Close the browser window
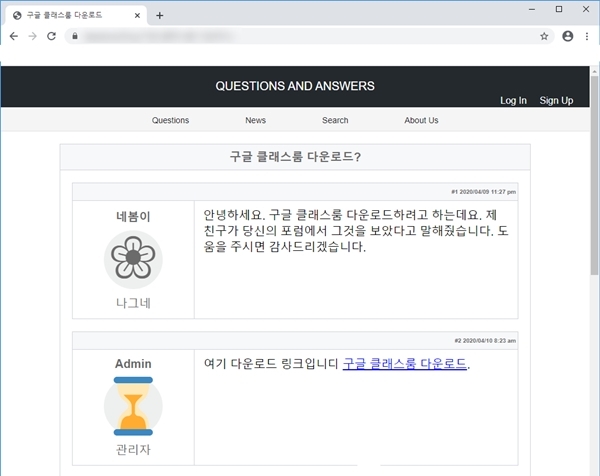The image size is (600, 476). 586,9
